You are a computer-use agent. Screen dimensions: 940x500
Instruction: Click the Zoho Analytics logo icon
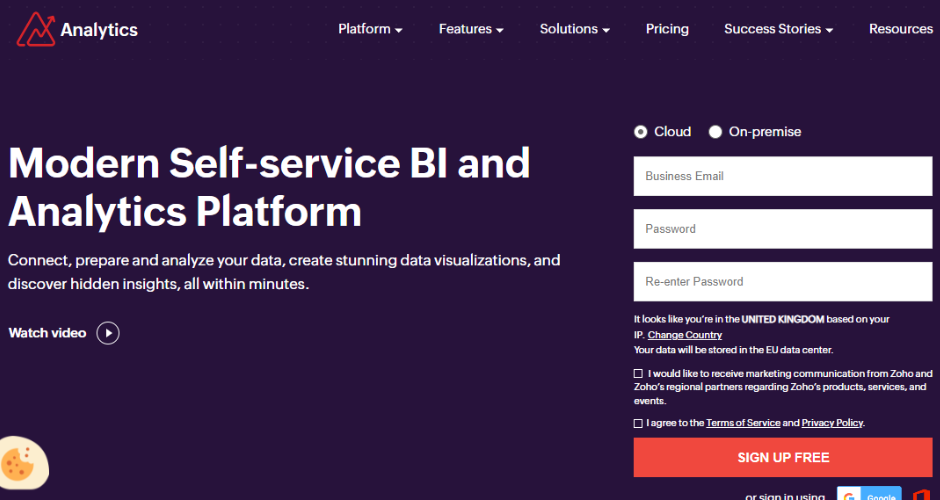36,29
